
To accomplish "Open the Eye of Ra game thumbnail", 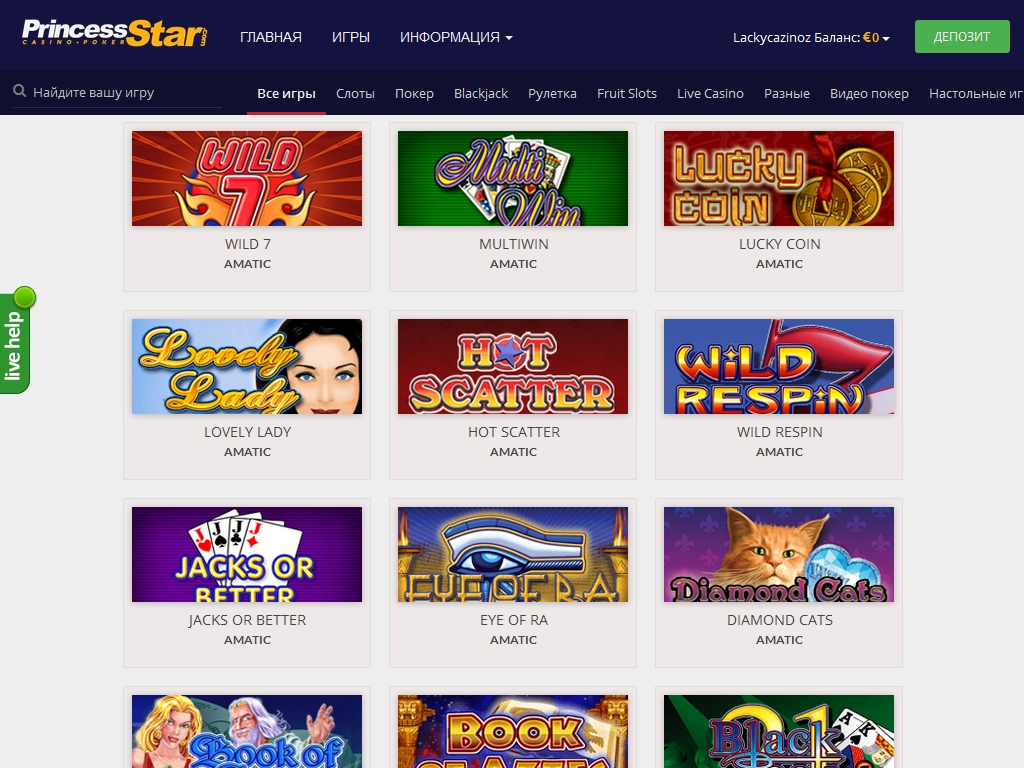I will pos(513,554).
